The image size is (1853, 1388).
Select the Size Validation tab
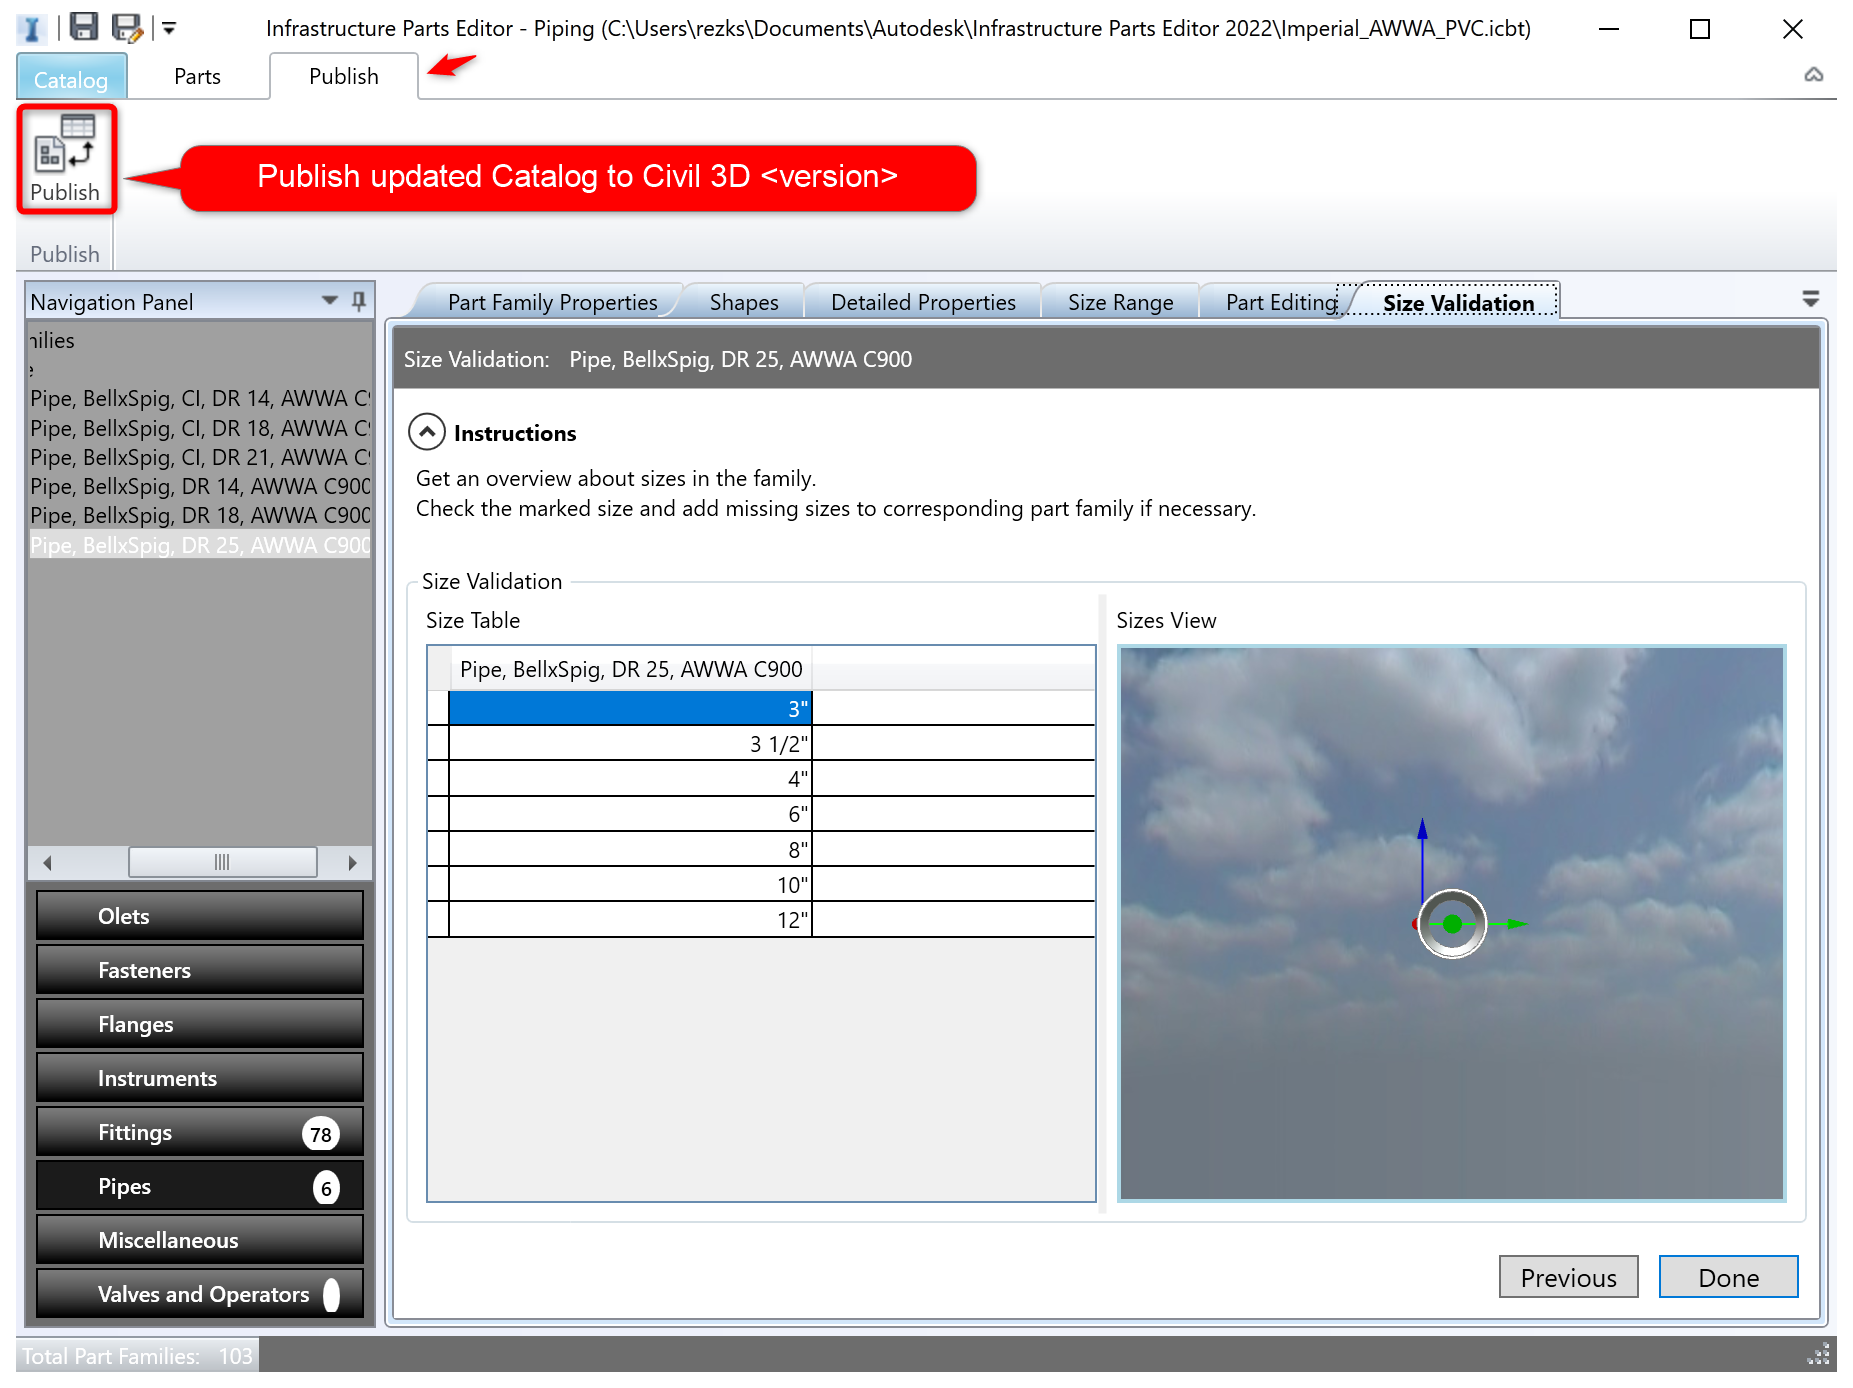point(1458,302)
